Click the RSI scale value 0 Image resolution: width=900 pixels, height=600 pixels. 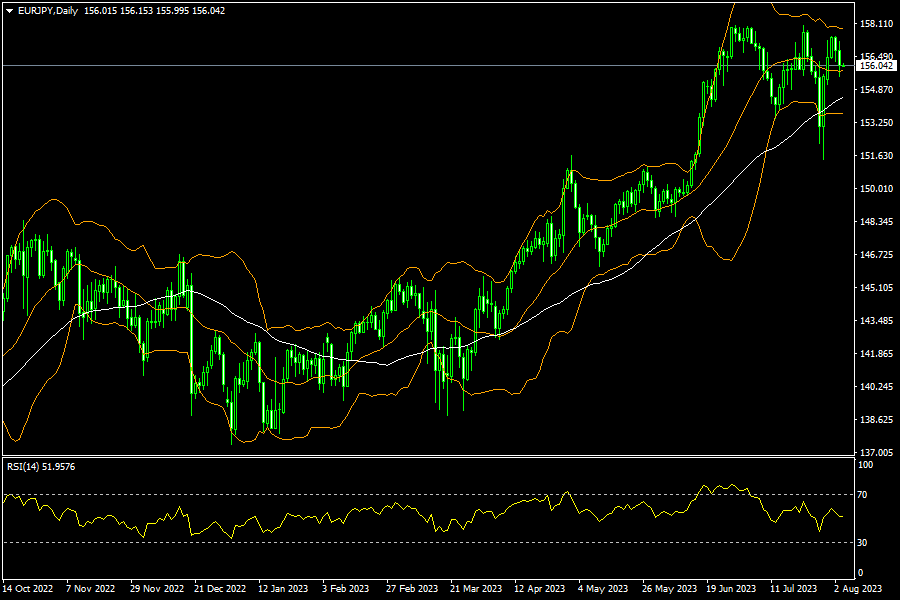(x=860, y=572)
